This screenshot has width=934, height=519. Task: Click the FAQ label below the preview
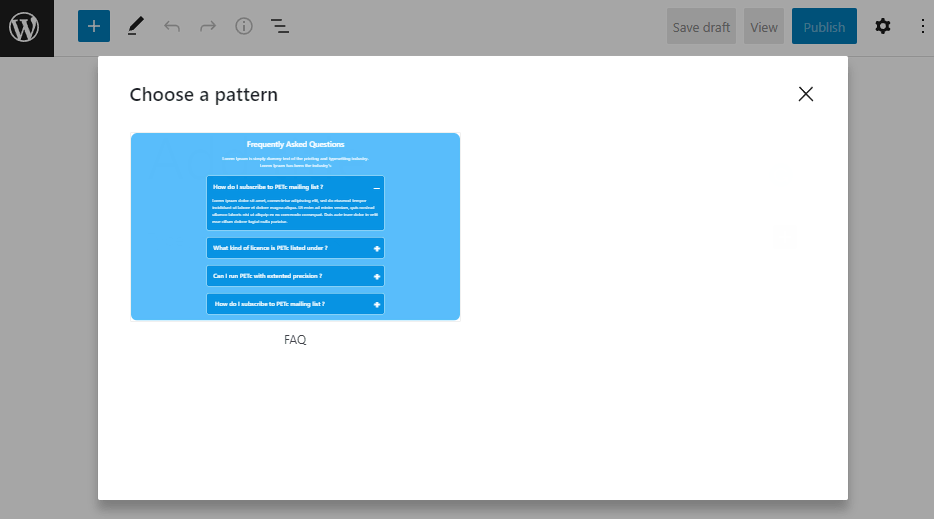295,340
